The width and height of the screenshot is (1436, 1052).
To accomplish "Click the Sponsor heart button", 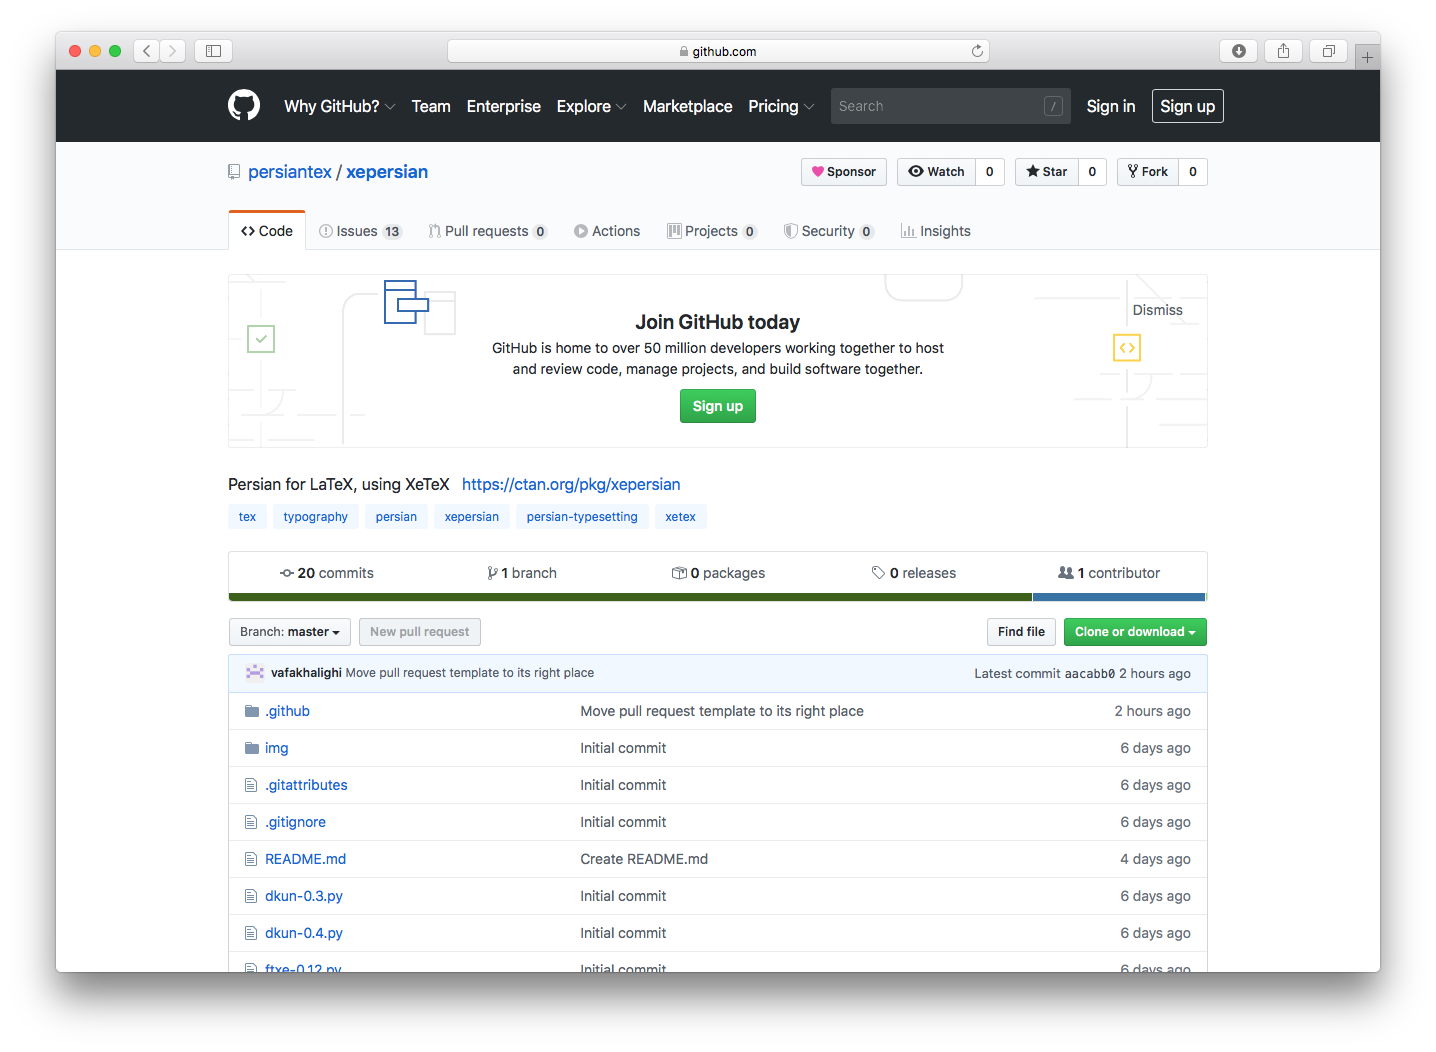I will [844, 172].
